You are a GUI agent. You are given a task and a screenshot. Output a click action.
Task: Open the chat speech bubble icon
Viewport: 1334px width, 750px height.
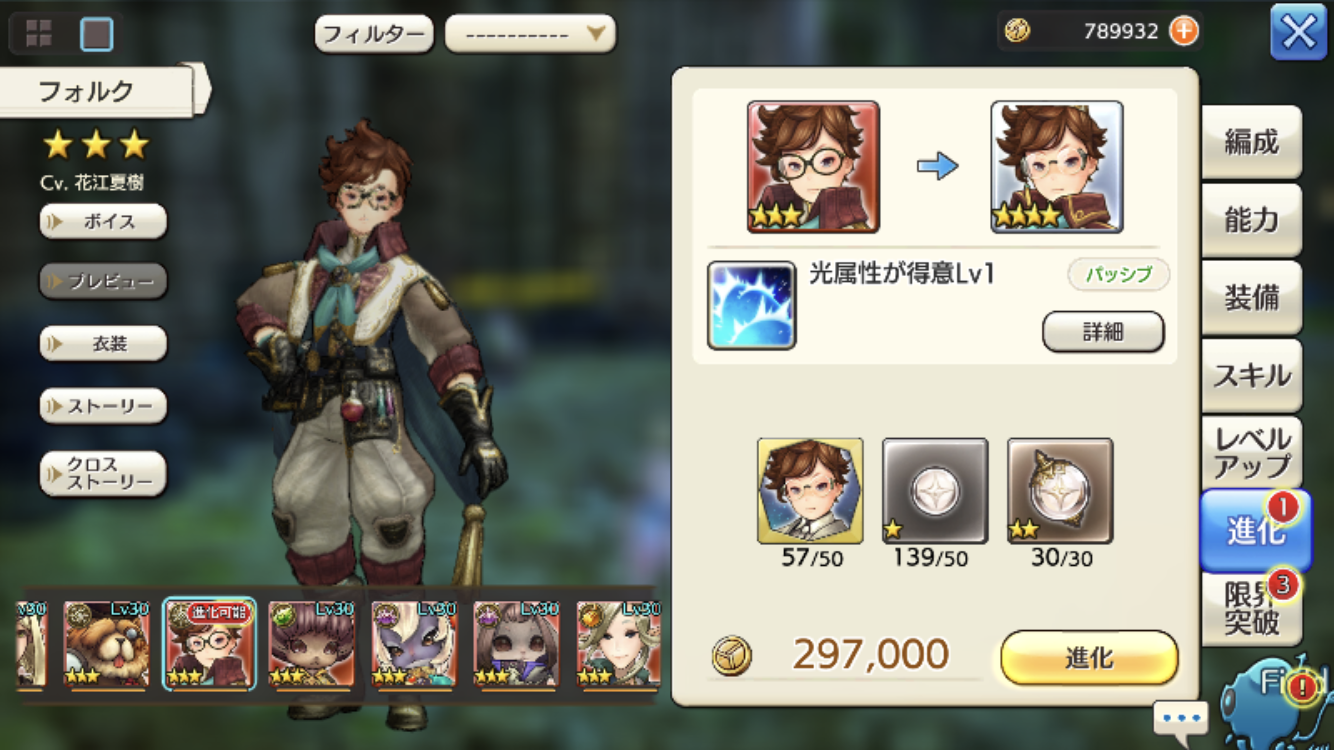[1181, 718]
